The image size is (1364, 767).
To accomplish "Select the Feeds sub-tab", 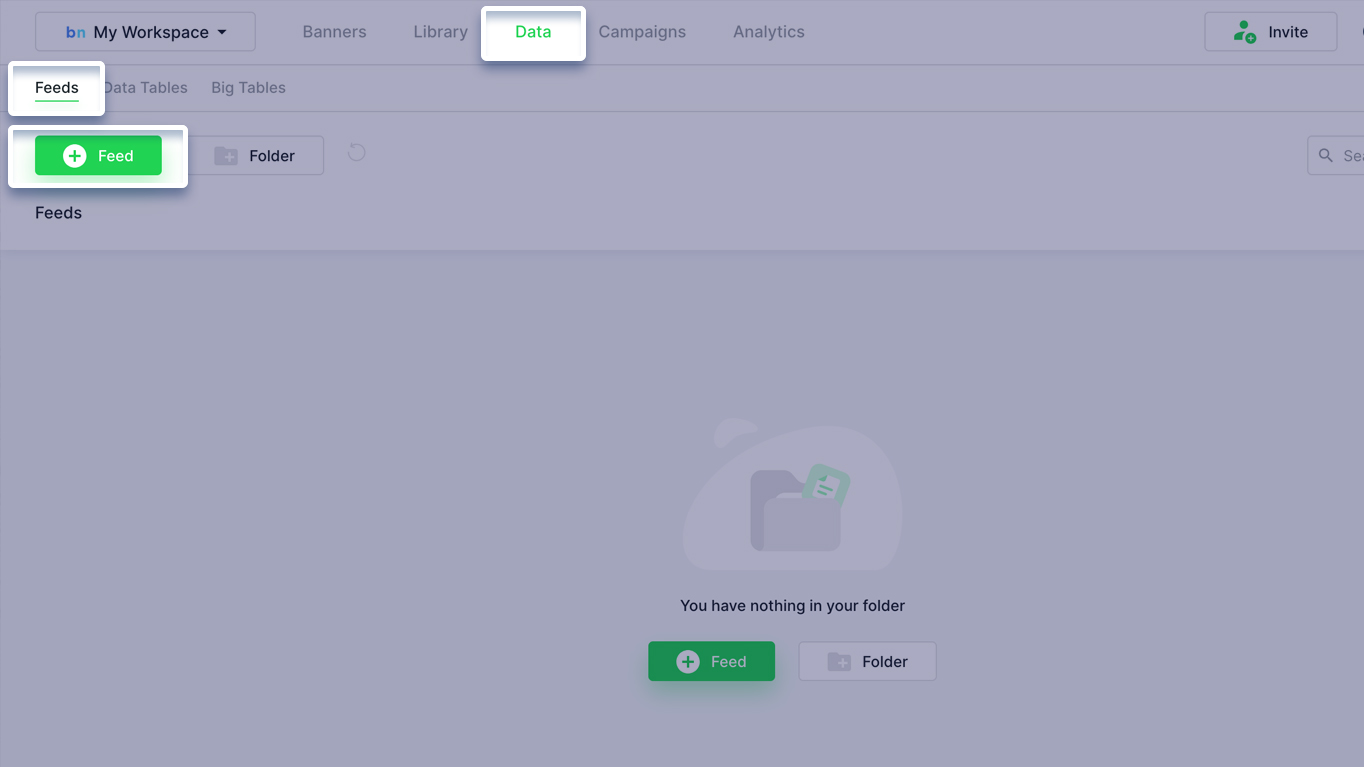I will pyautogui.click(x=57, y=88).
